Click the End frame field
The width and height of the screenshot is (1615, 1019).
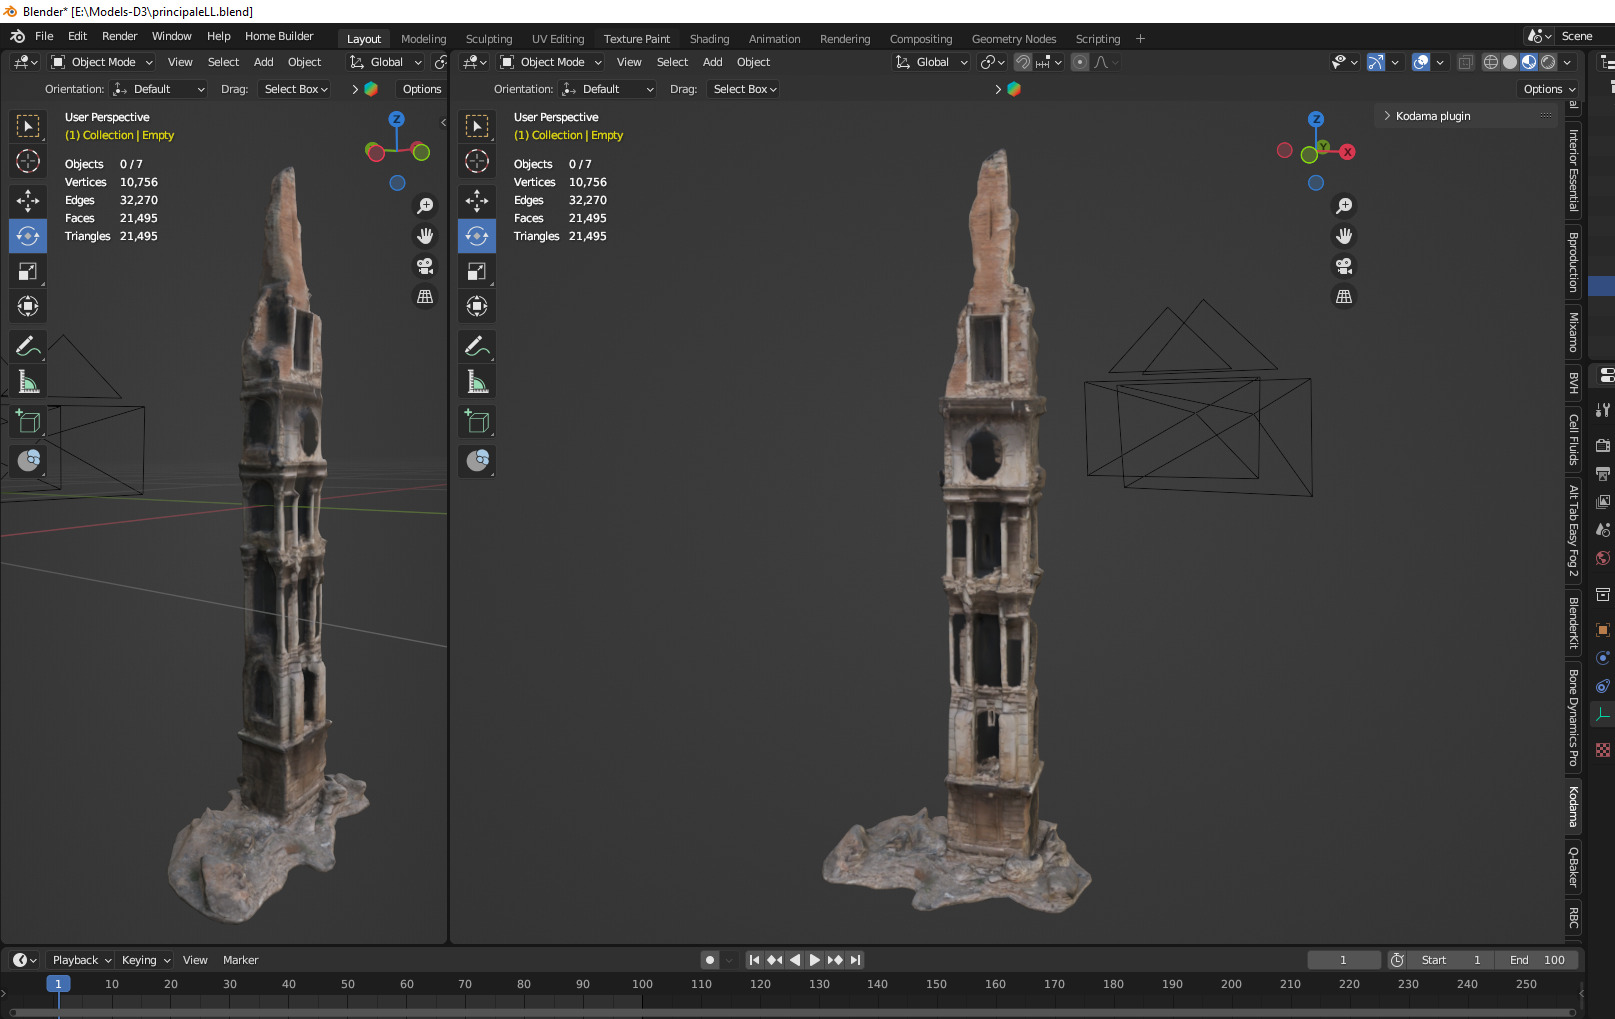pyautogui.click(x=1538, y=960)
